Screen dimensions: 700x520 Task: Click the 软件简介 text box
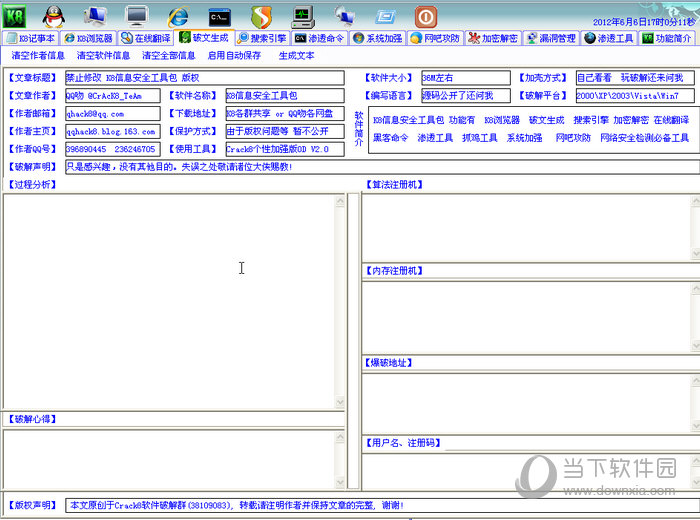(533, 130)
